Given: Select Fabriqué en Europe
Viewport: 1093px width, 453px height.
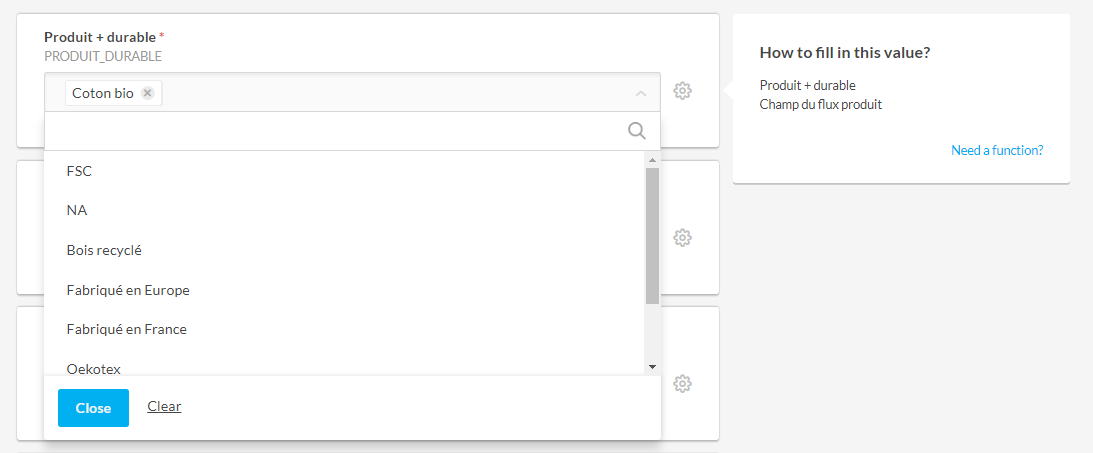Looking at the screenshot, I should 128,290.
